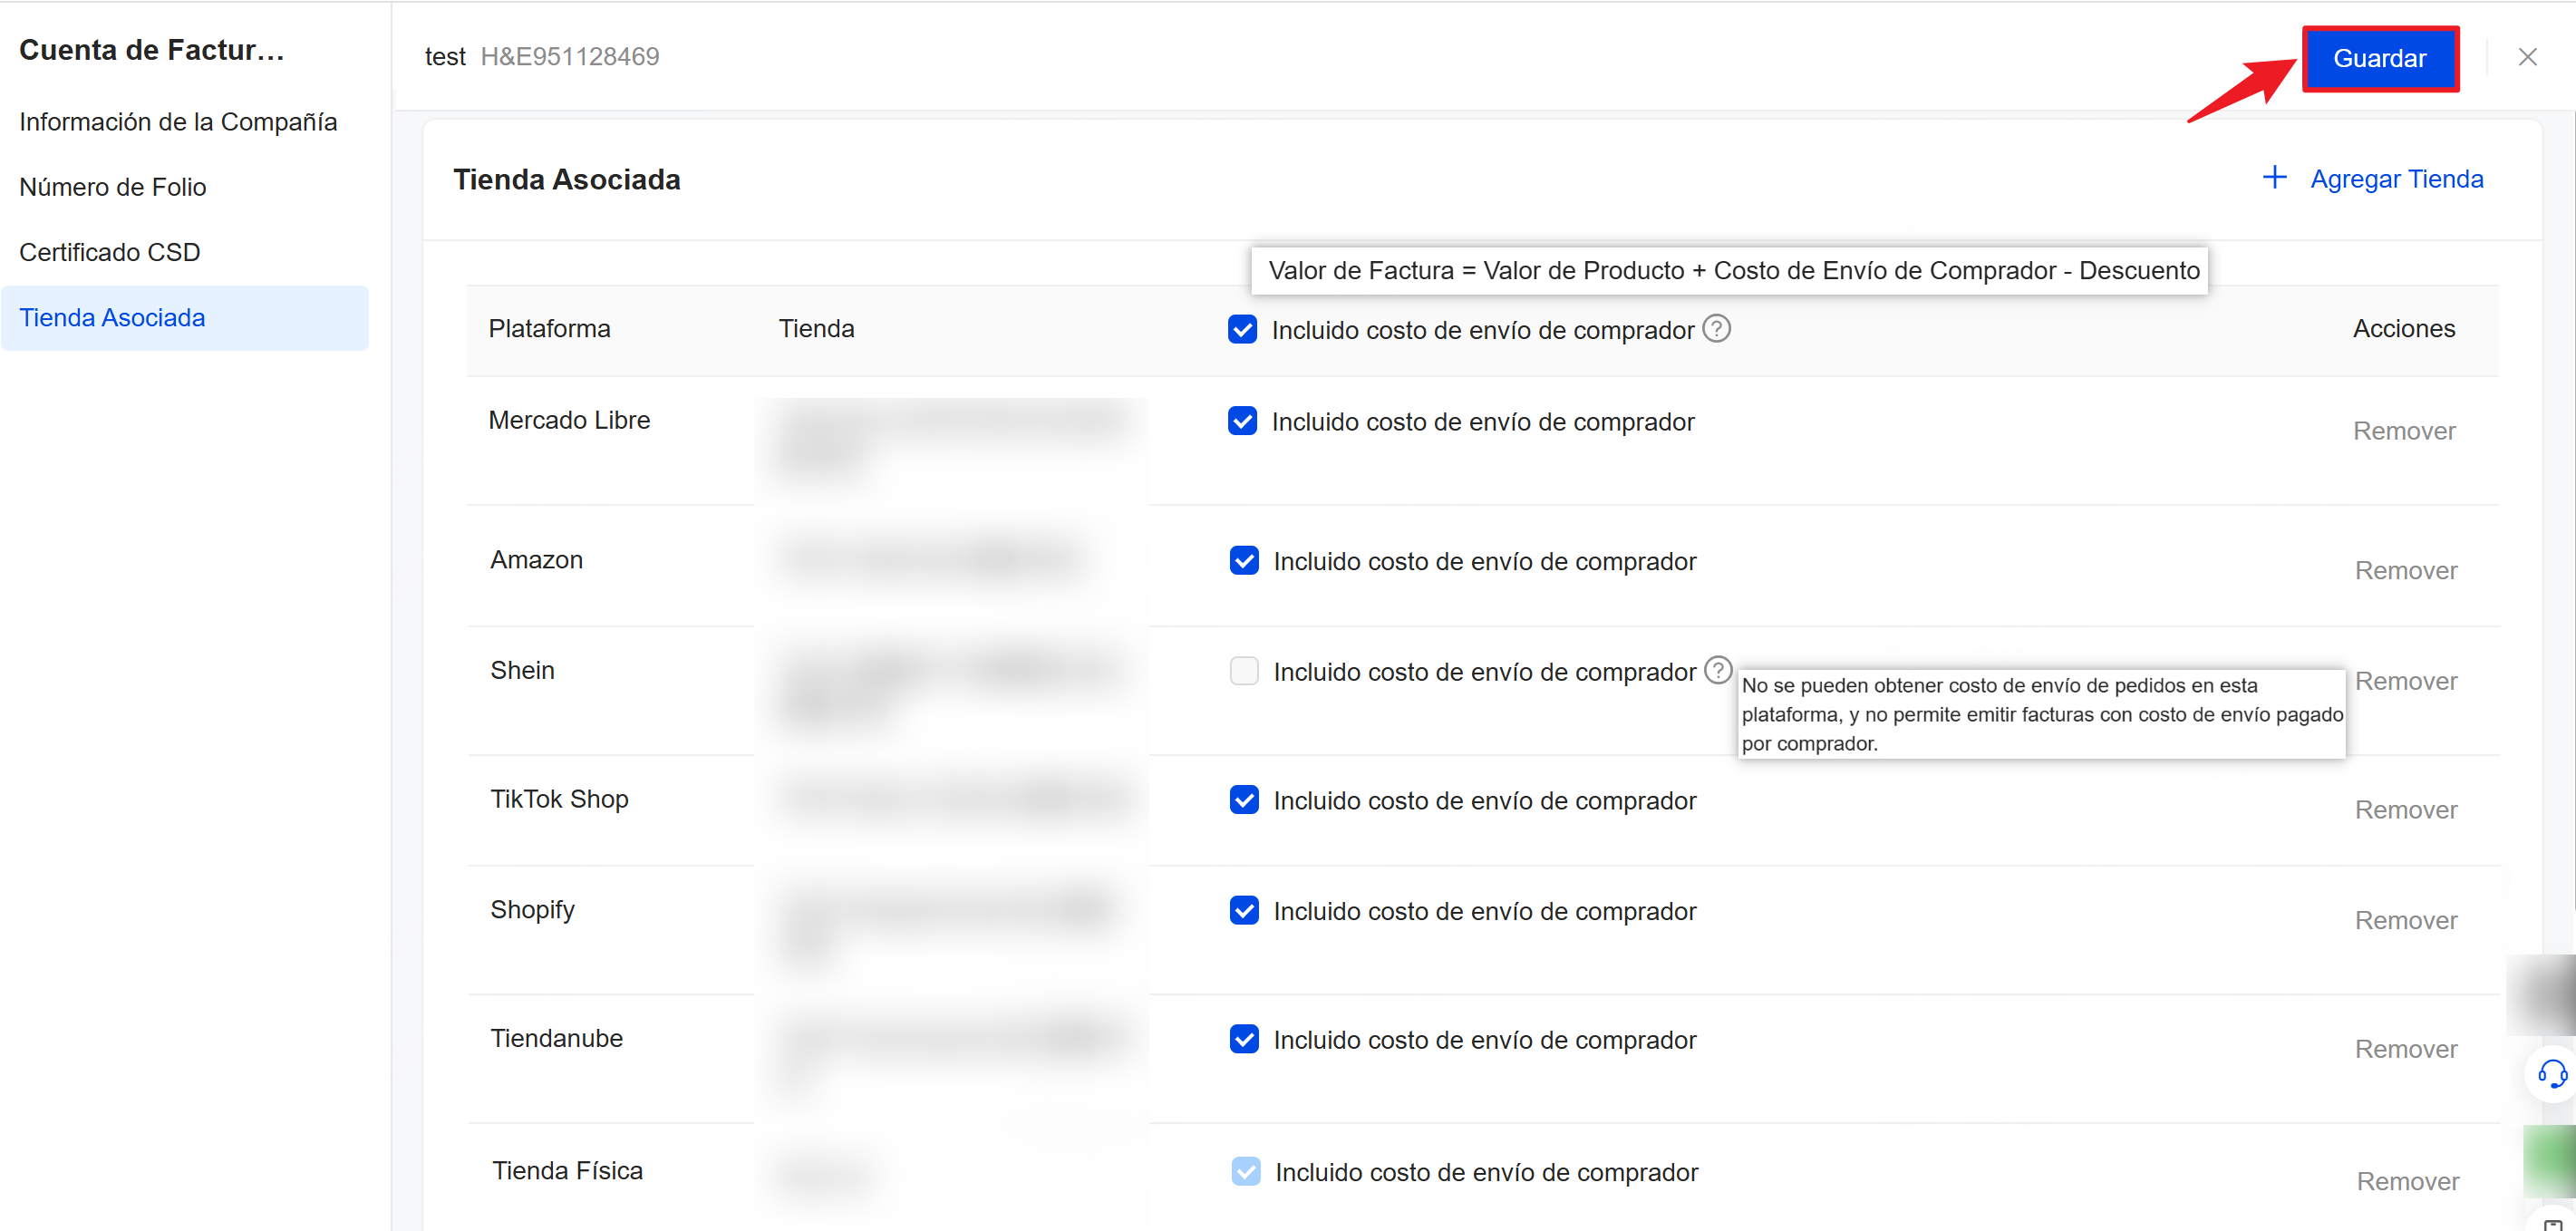Click the Shopify platform cell

[532, 910]
